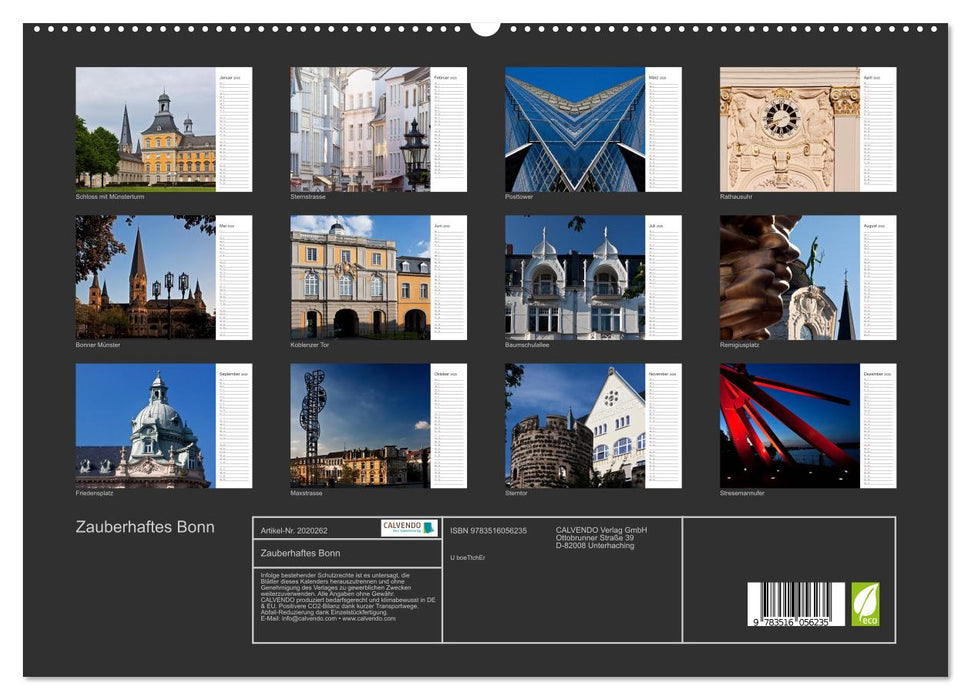Click the Zauberhaftes Bonn title field
The width and height of the screenshot is (971, 700).
click(x=300, y=553)
